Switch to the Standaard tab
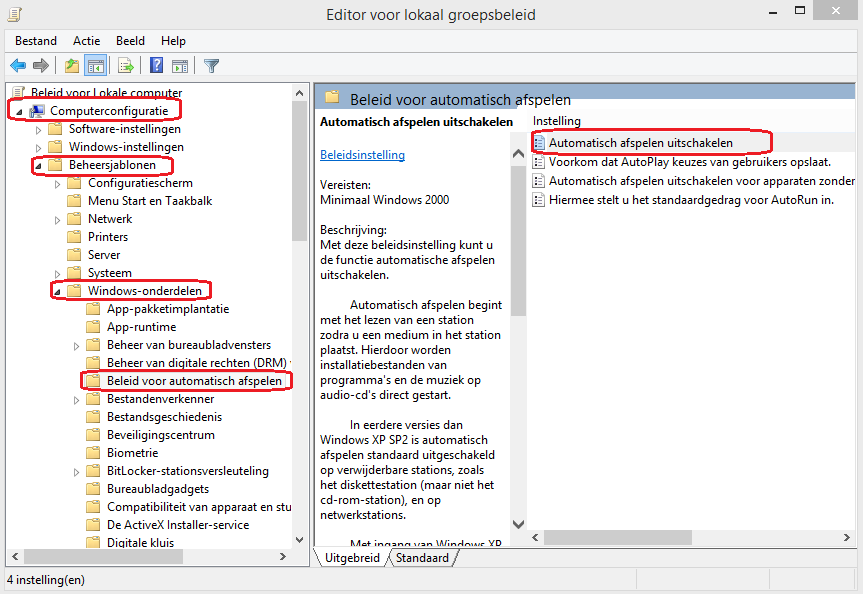 tap(422, 558)
